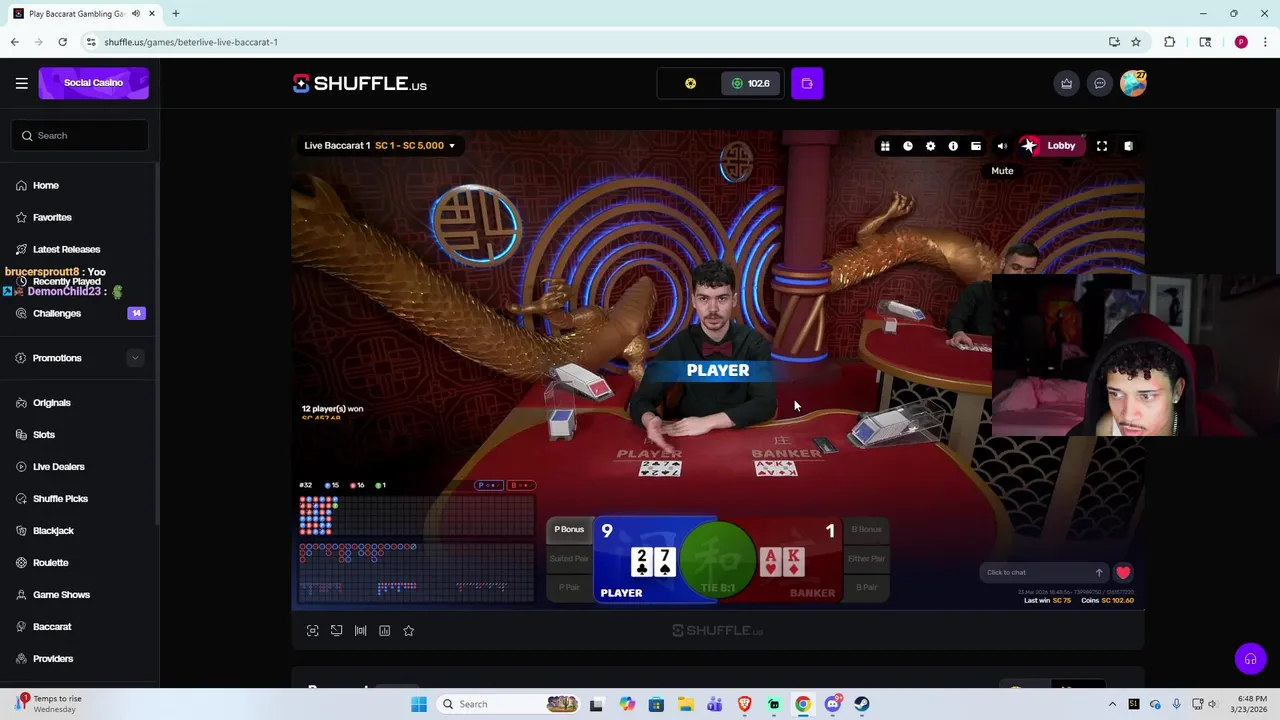This screenshot has width=1280, height=720.
Task: Open Favorites in sidebar
Action: pyautogui.click(x=52, y=217)
